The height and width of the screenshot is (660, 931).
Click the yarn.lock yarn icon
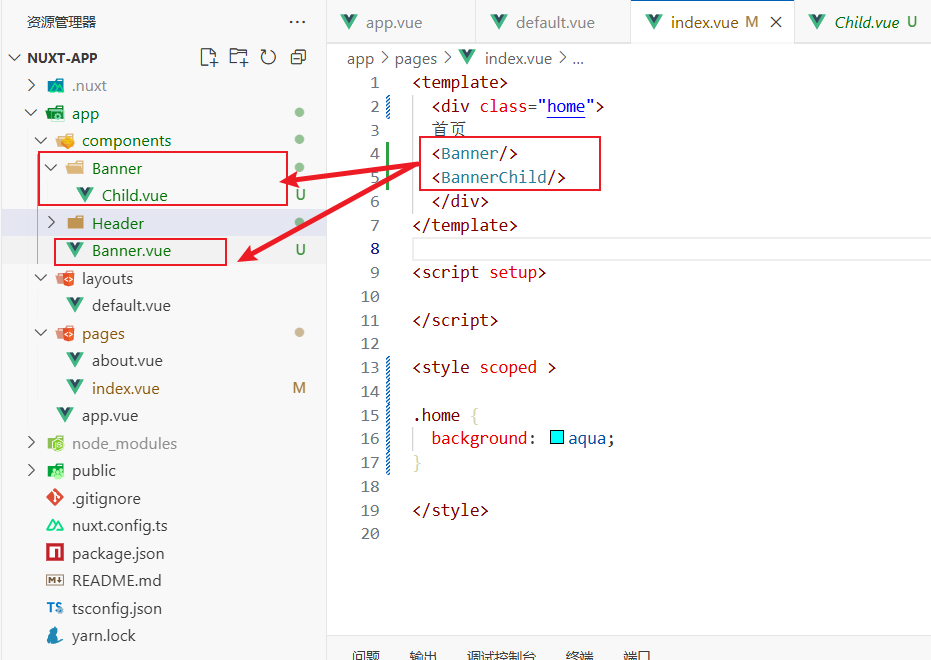tap(55, 635)
